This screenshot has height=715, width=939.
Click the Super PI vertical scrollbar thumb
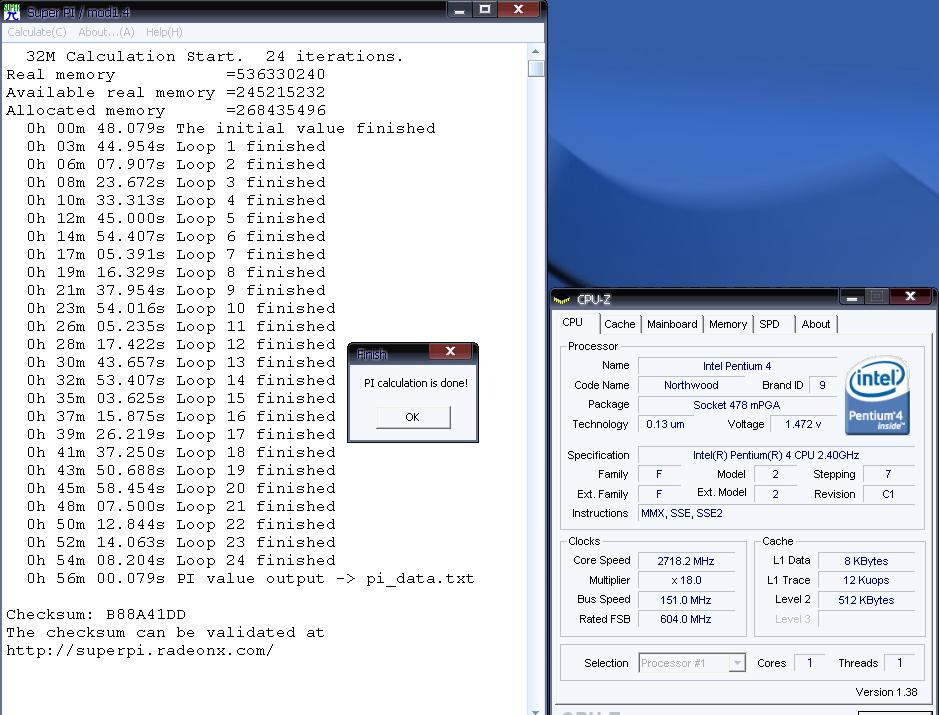click(x=535, y=69)
